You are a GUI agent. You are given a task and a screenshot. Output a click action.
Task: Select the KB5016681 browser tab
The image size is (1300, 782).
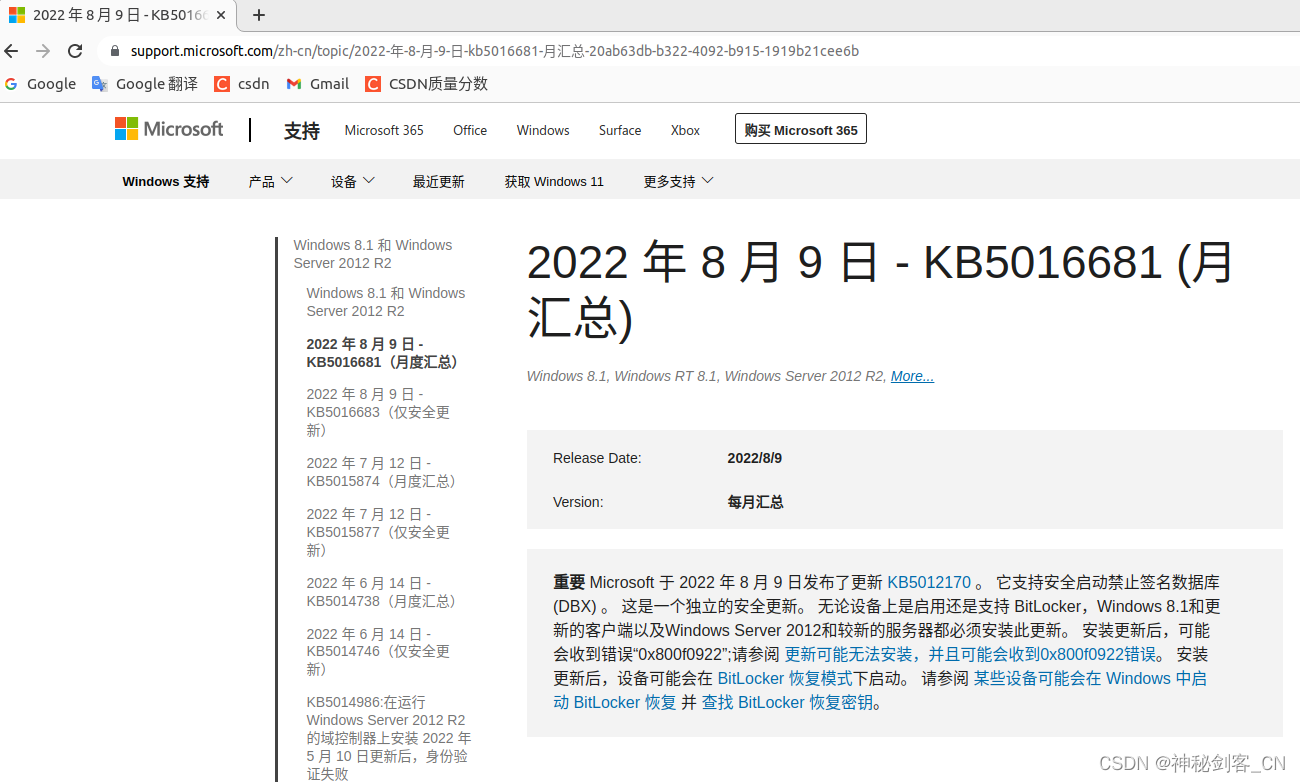tap(118, 15)
